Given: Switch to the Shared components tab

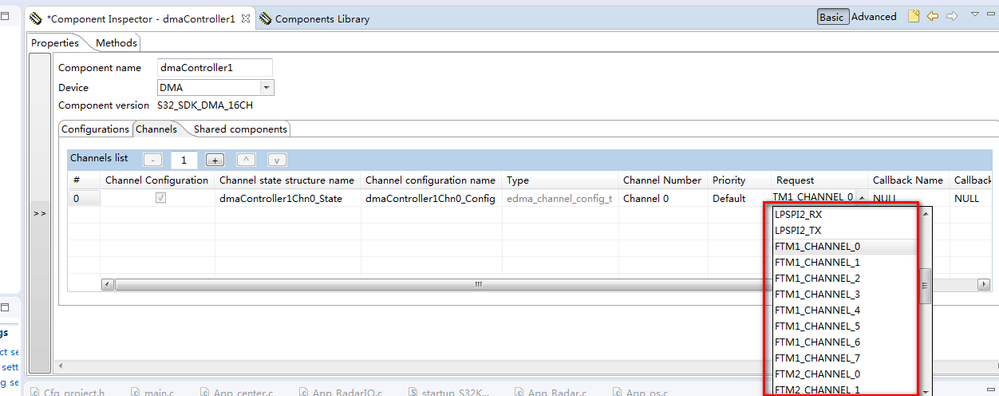Looking at the screenshot, I should tap(240, 129).
